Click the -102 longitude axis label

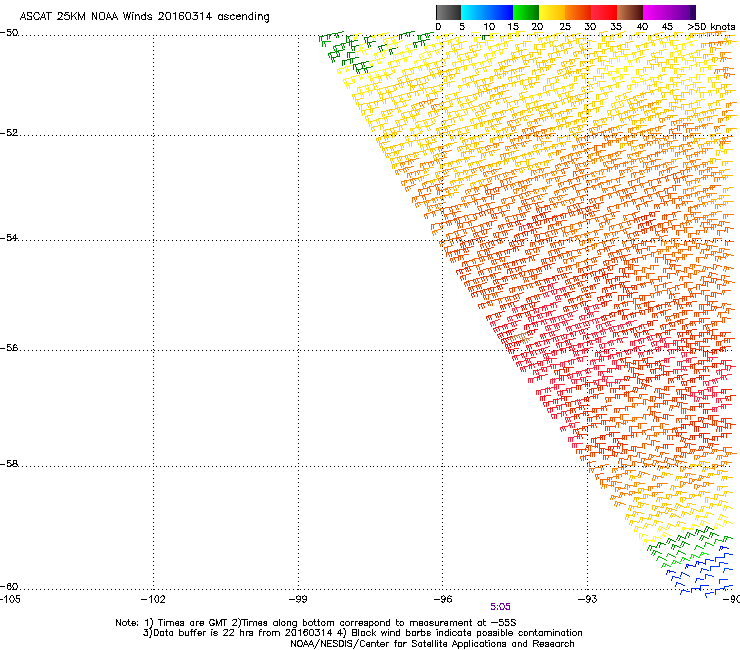(x=153, y=599)
